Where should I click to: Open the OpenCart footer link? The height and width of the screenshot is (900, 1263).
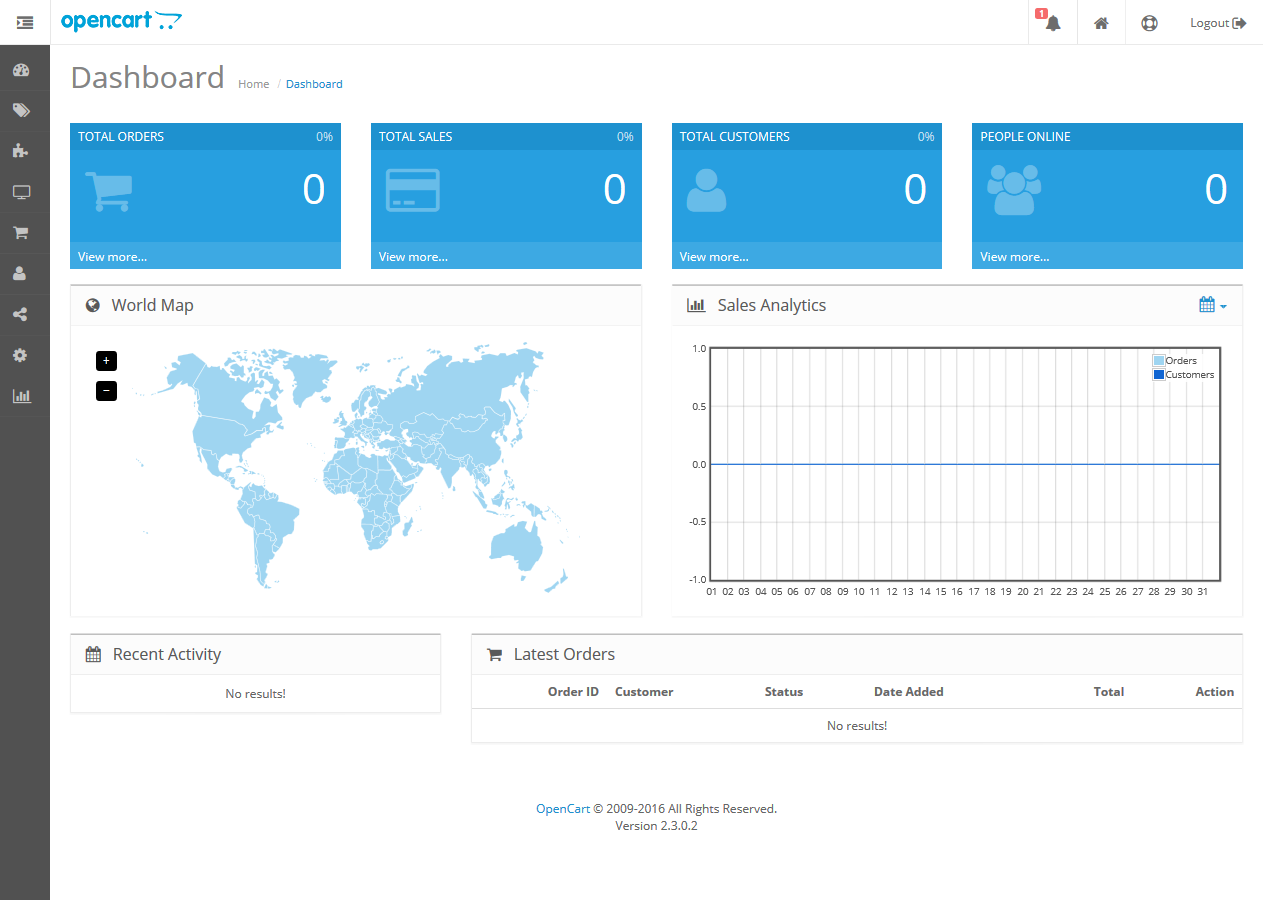coord(563,809)
